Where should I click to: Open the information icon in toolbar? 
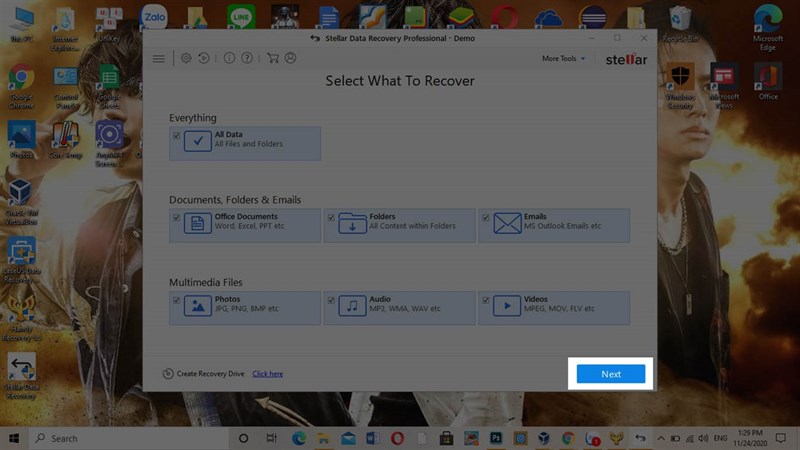click(229, 58)
